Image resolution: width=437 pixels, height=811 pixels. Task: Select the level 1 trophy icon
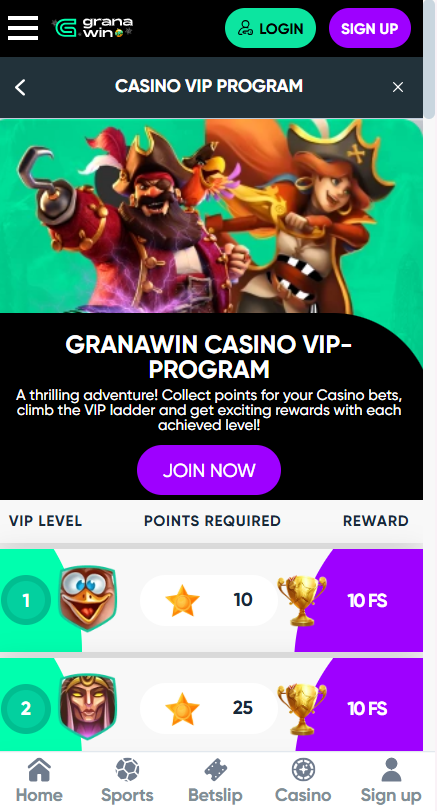coord(302,600)
